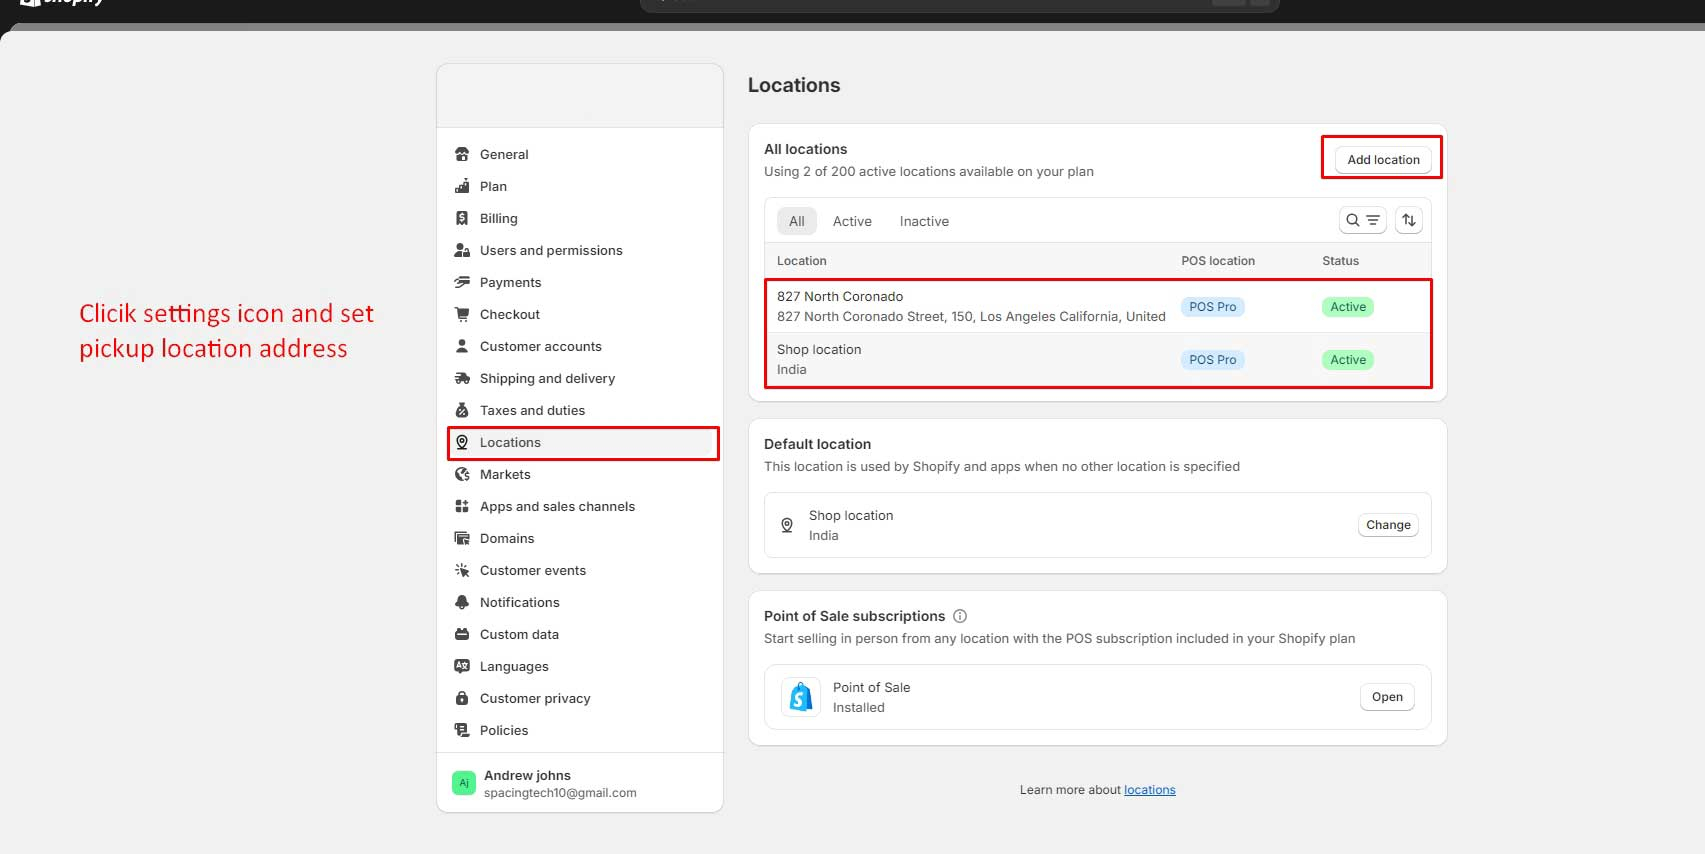Switch to the Active locations tab
The width and height of the screenshot is (1705, 854).
(852, 221)
